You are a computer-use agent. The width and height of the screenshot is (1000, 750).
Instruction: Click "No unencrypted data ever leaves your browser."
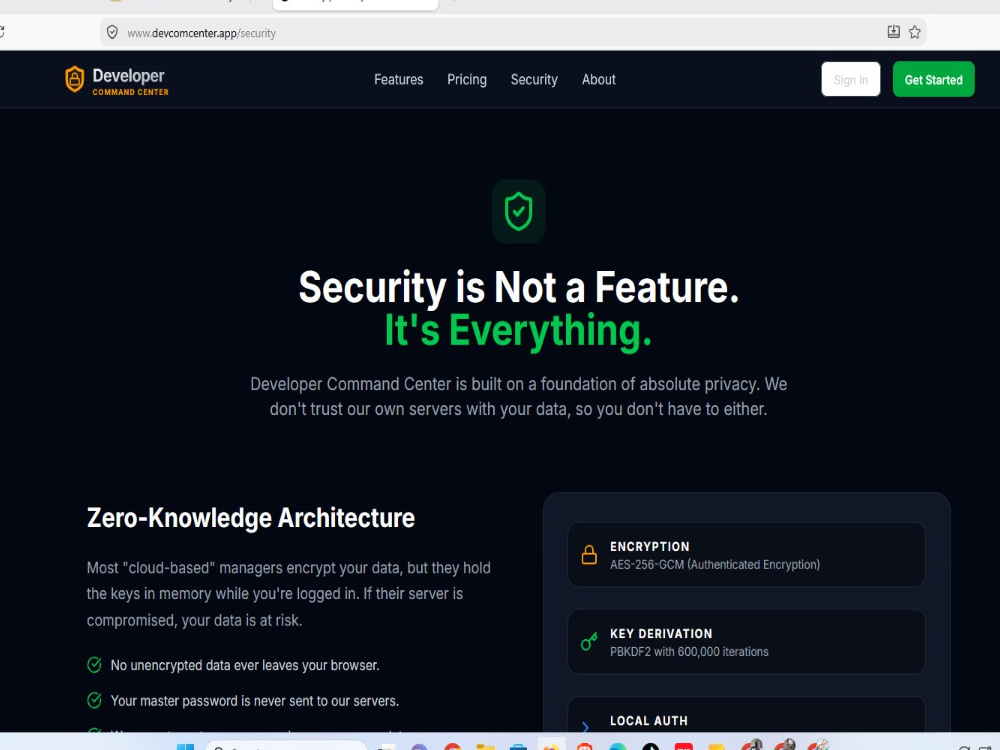pos(245,665)
